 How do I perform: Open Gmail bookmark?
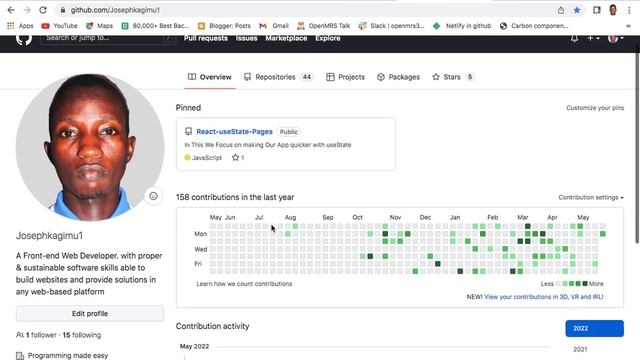click(274, 26)
